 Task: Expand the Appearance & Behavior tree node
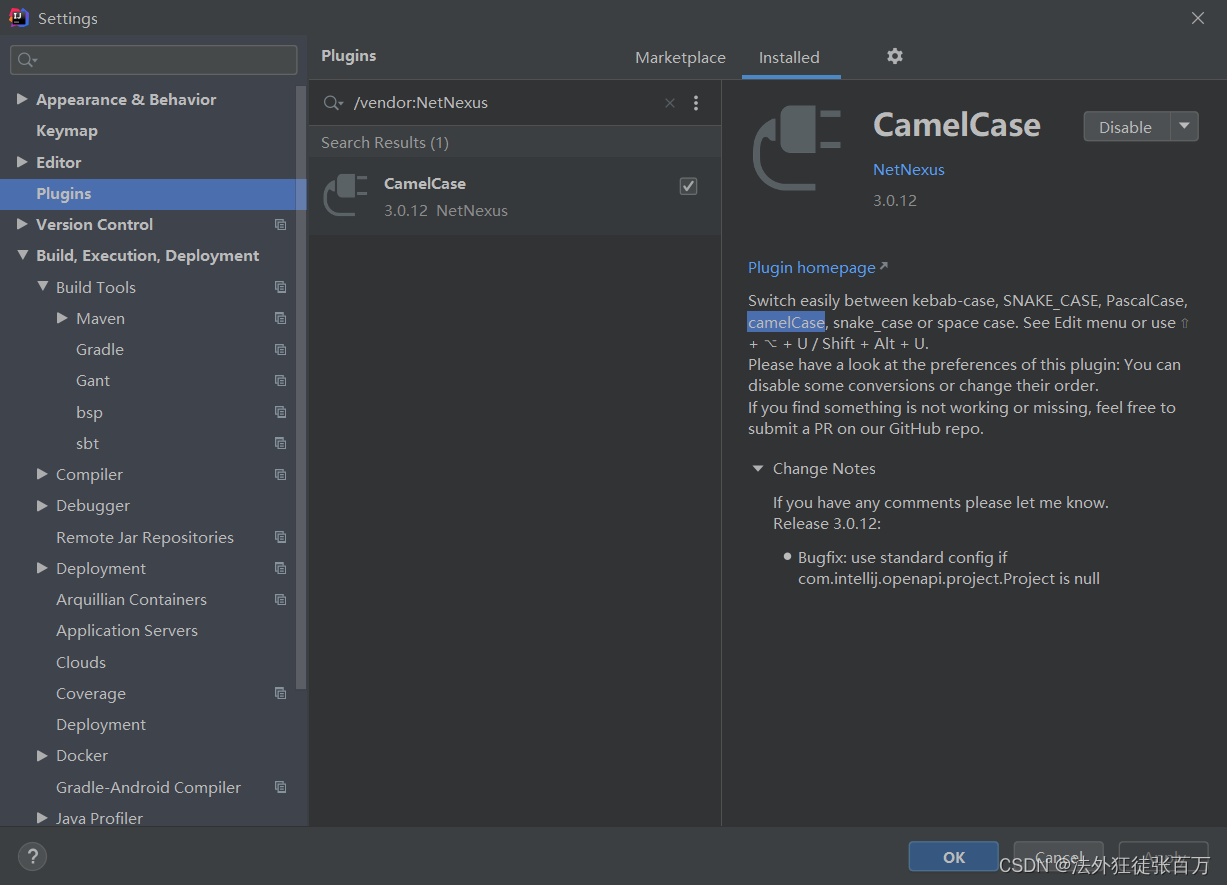22,99
